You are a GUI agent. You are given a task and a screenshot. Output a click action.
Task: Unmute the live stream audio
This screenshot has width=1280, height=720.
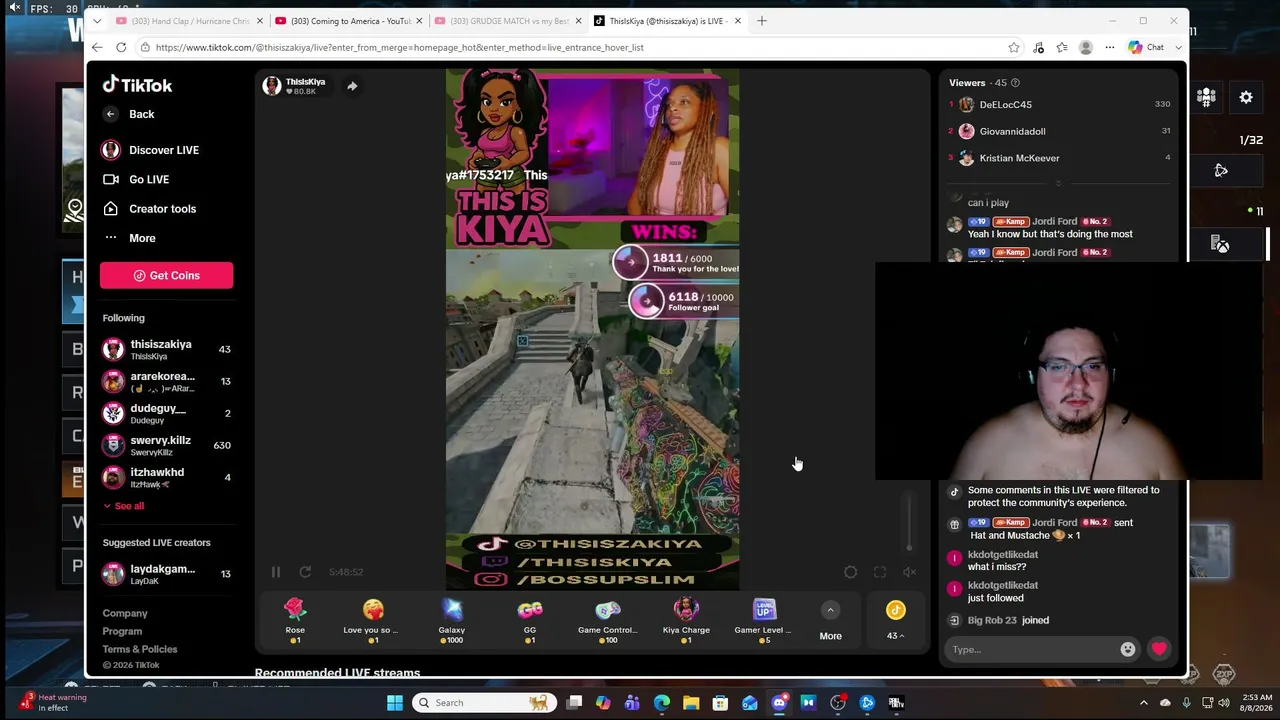coord(909,572)
